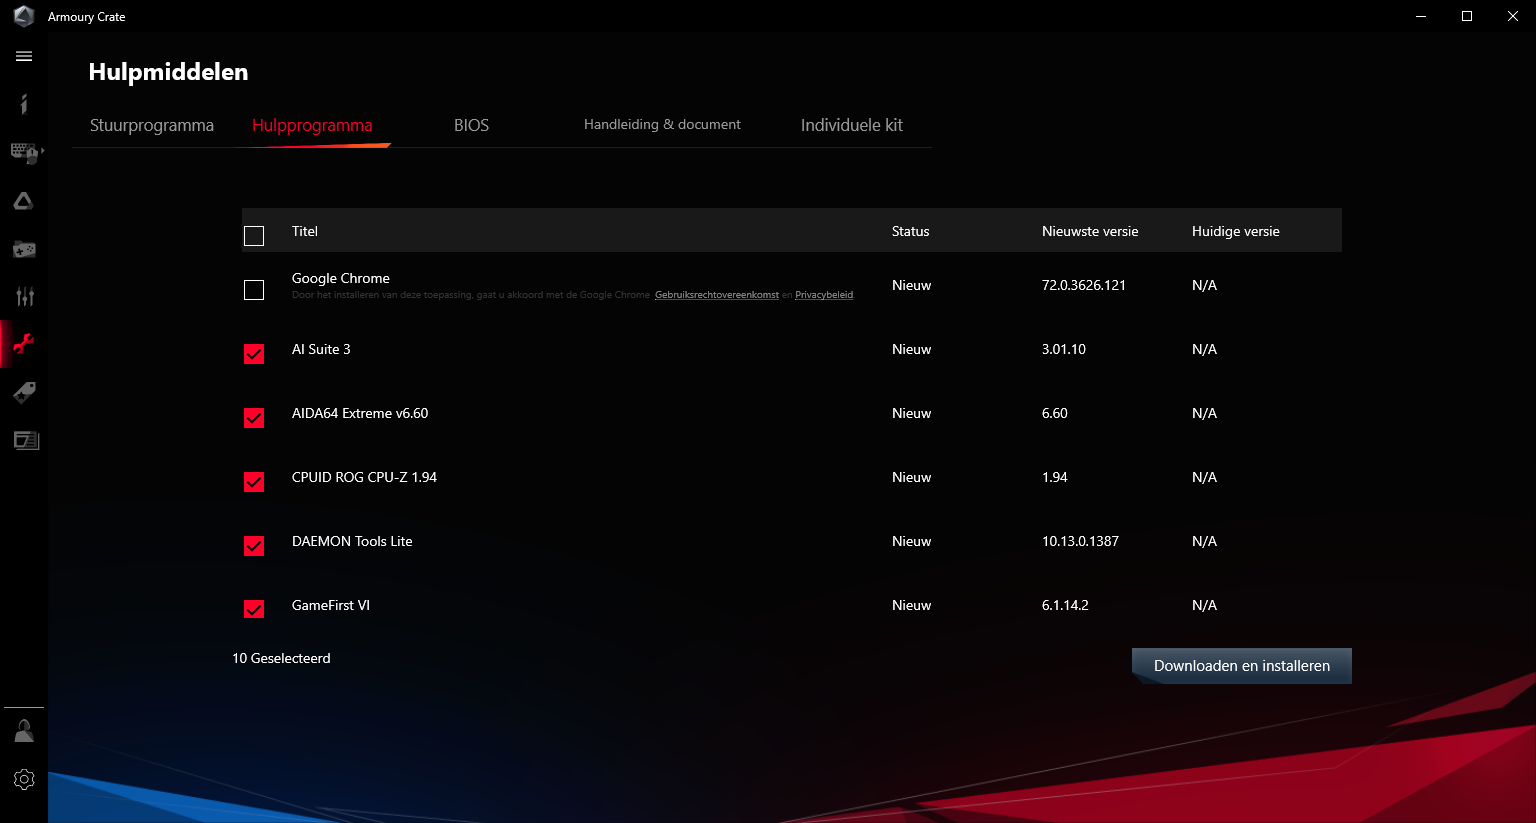Uncheck DAEMON Tools Lite checkbox
Image resolution: width=1536 pixels, height=823 pixels.
pos(254,546)
